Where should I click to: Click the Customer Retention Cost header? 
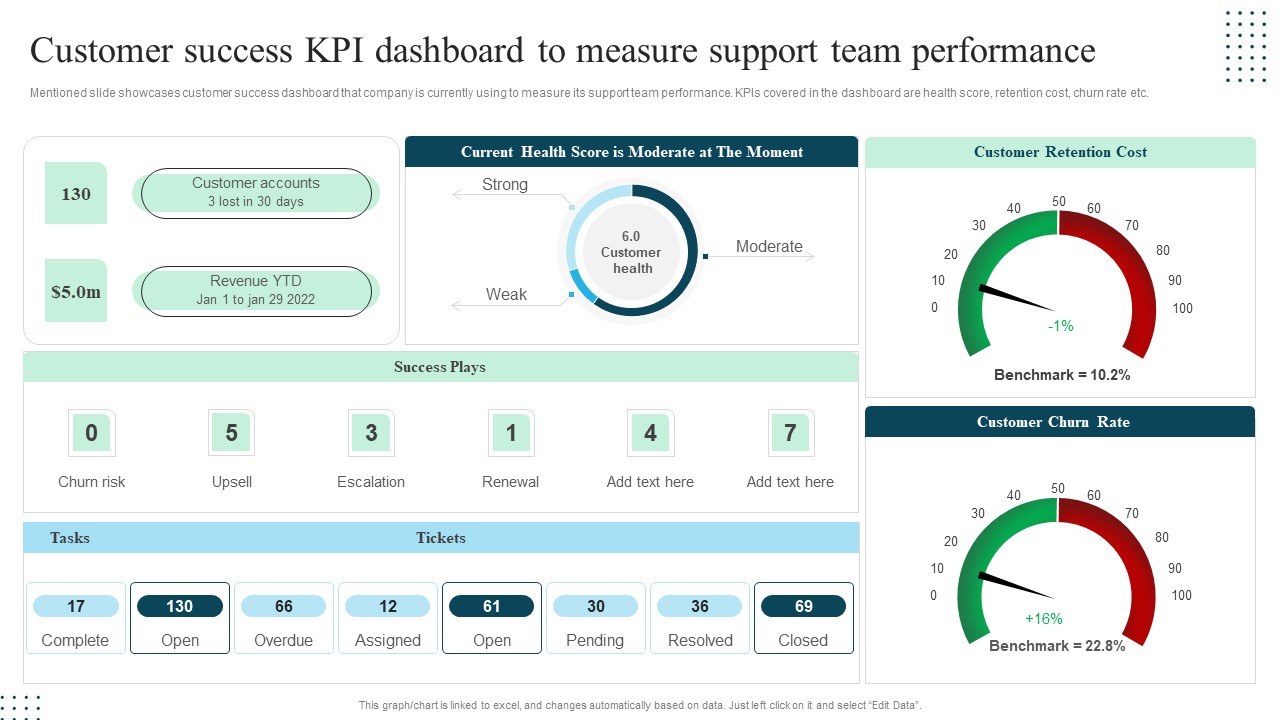coord(1060,152)
